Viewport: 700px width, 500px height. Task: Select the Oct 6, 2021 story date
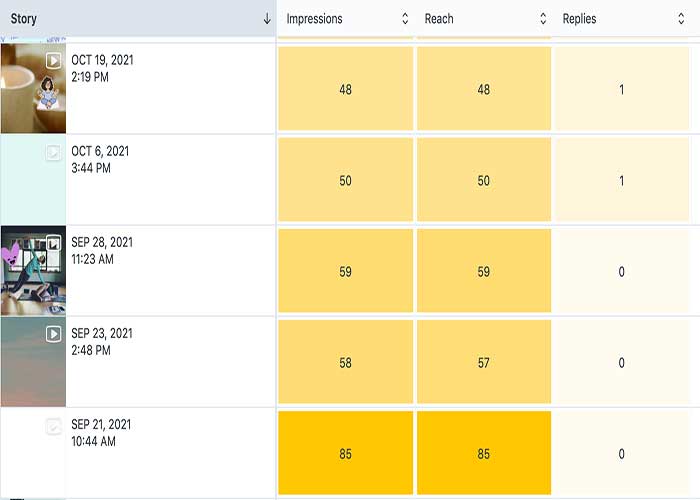click(100, 152)
